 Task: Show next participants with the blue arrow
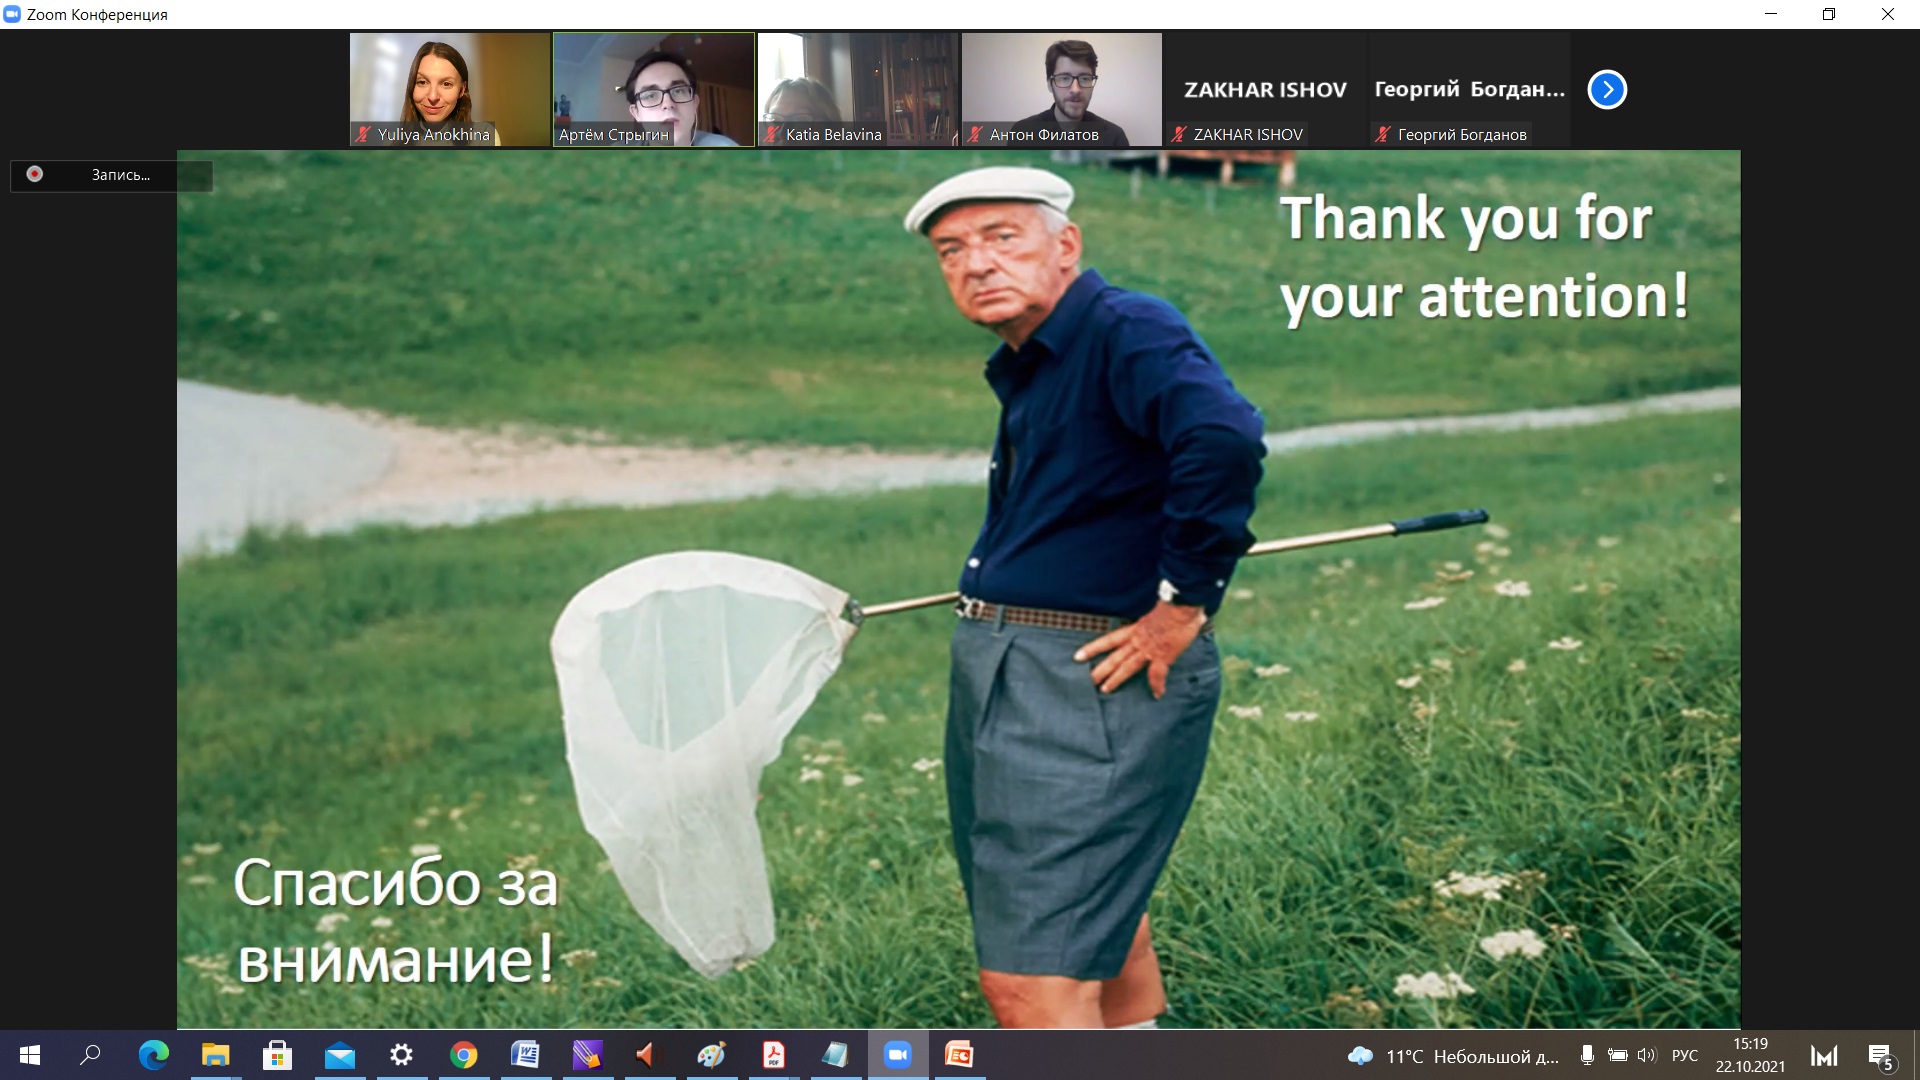1607,90
